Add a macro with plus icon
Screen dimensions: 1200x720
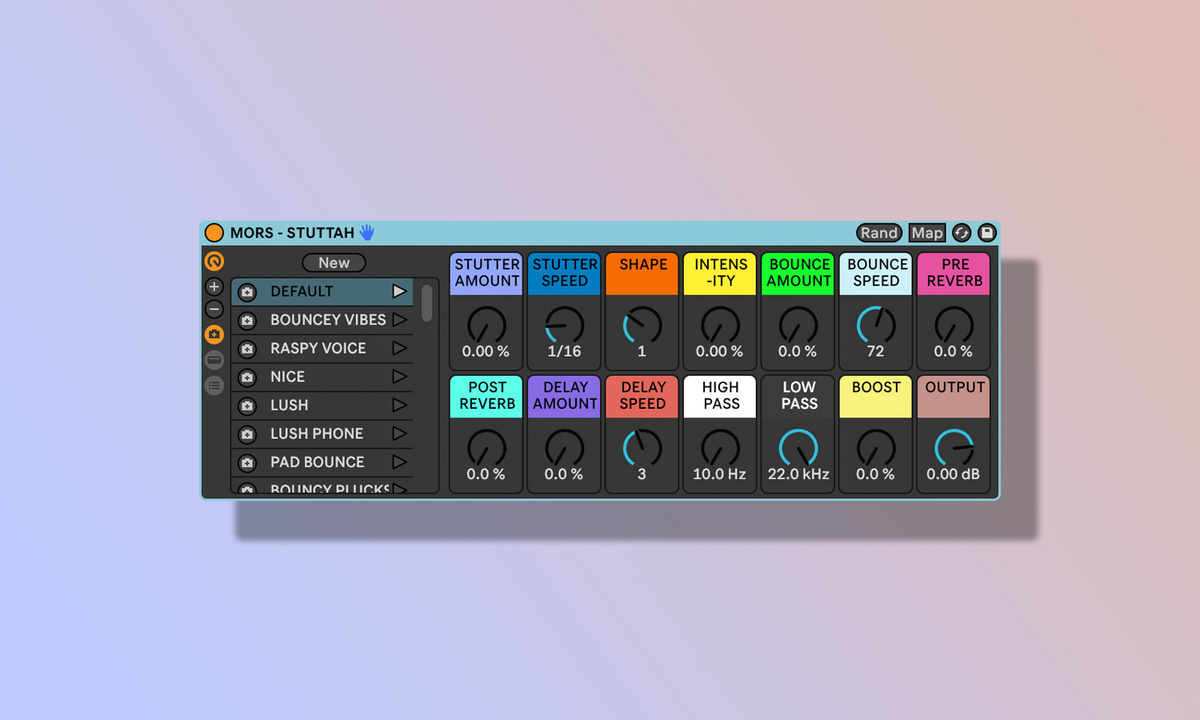tap(214, 287)
